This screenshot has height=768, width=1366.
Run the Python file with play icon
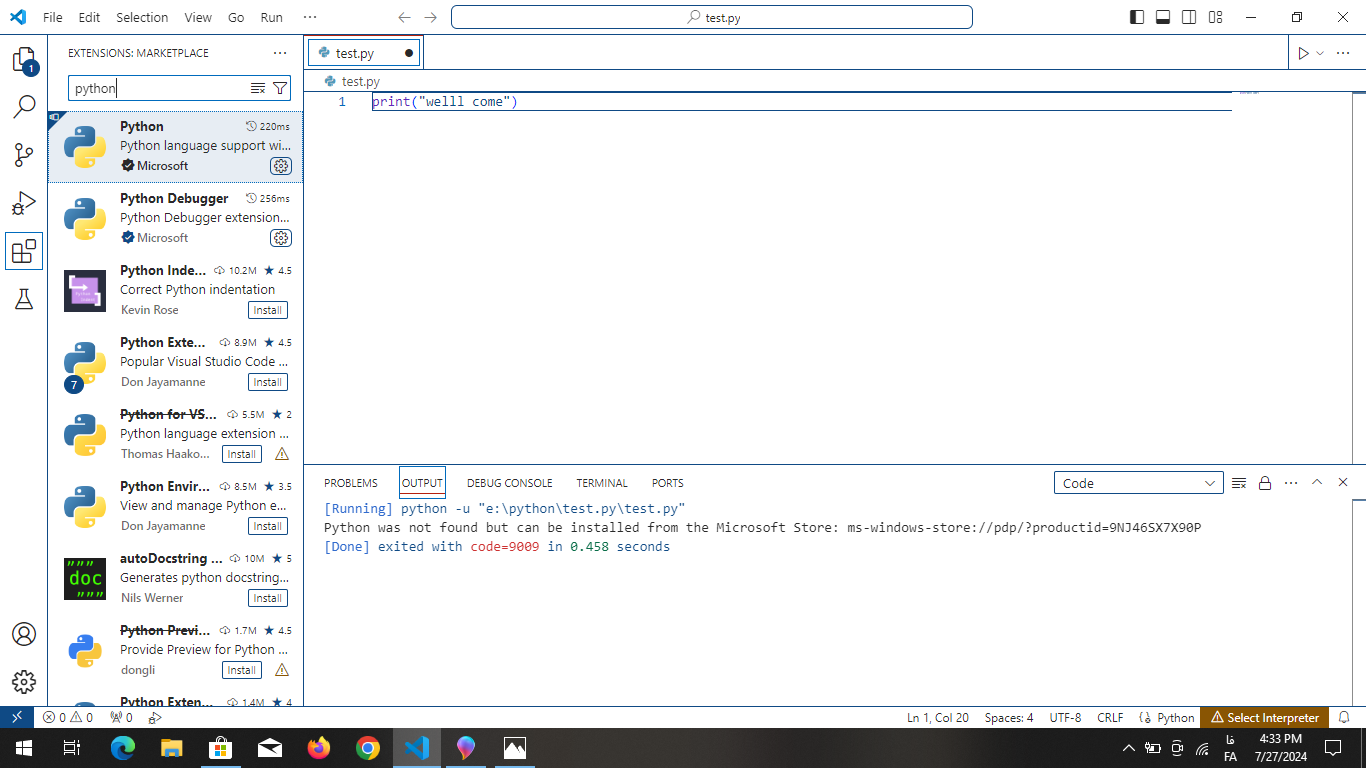pos(1303,53)
